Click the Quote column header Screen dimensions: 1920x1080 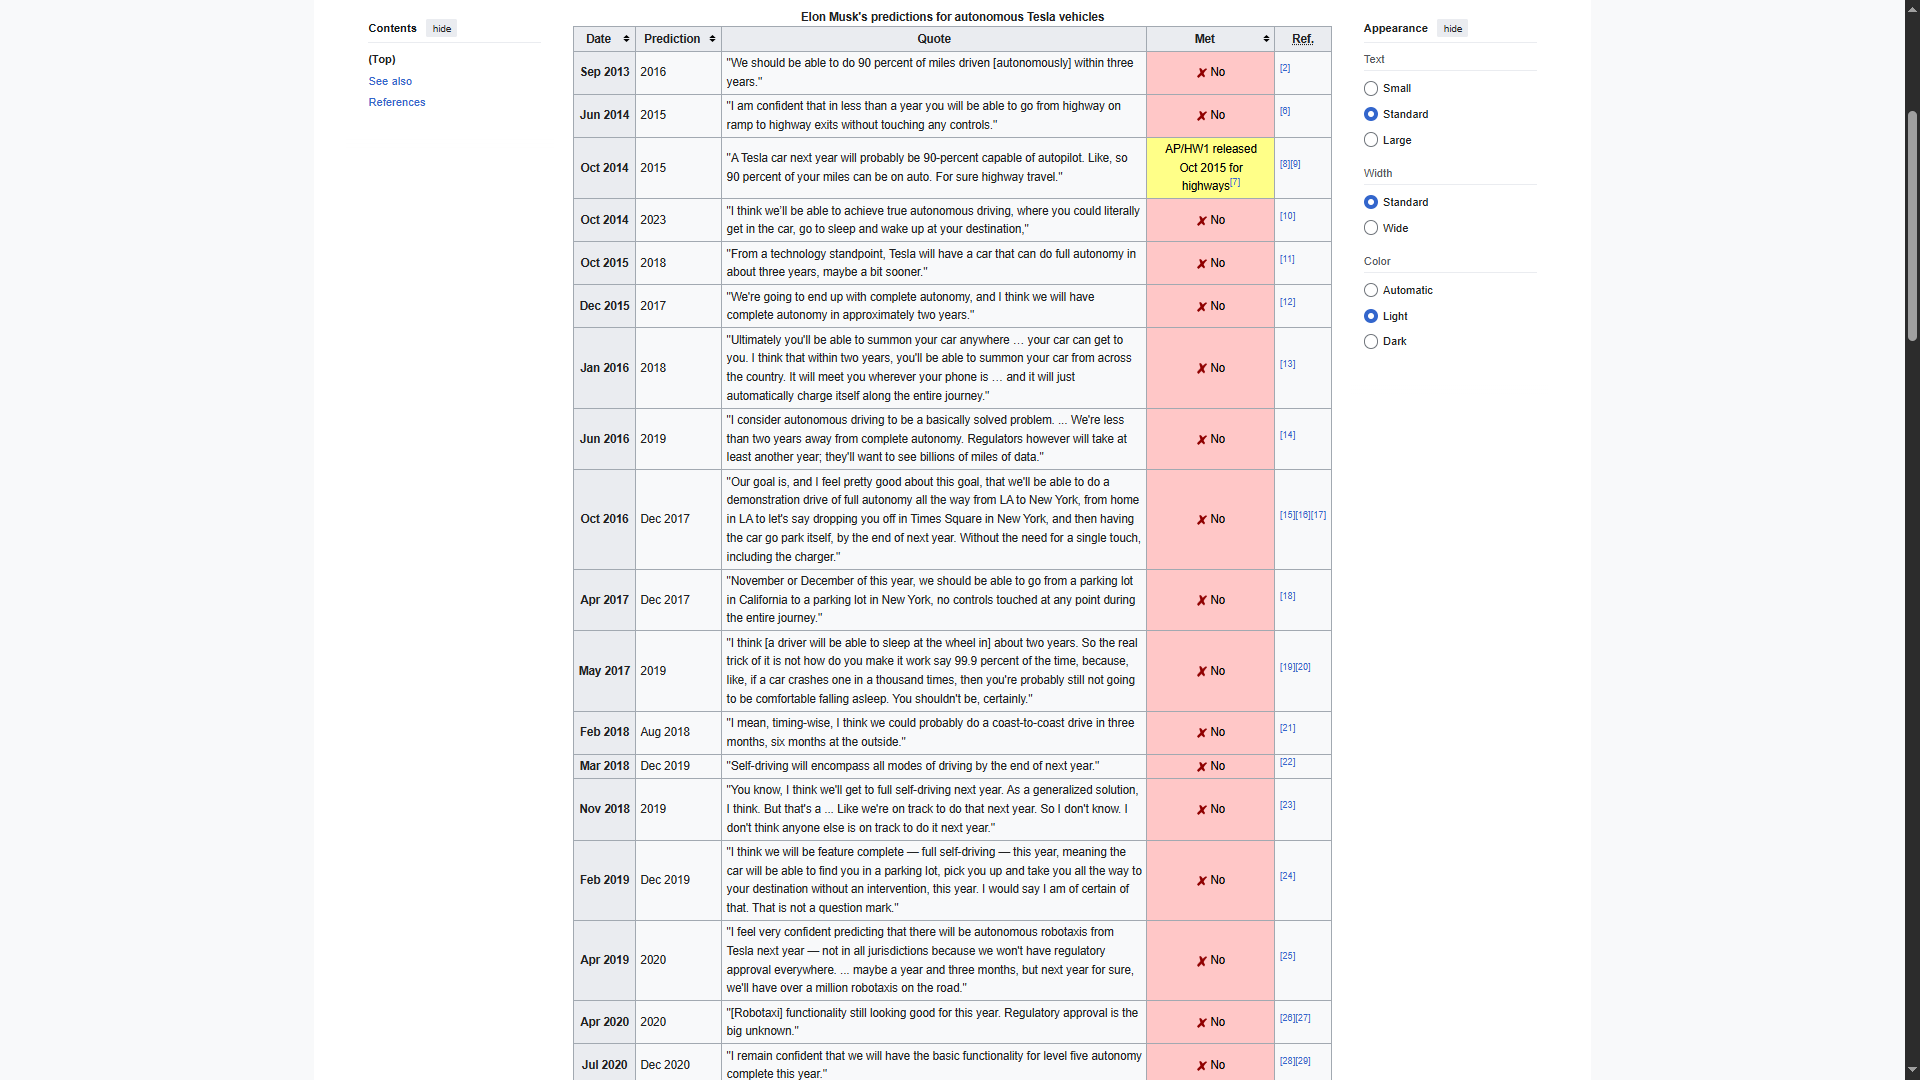[x=934, y=39]
